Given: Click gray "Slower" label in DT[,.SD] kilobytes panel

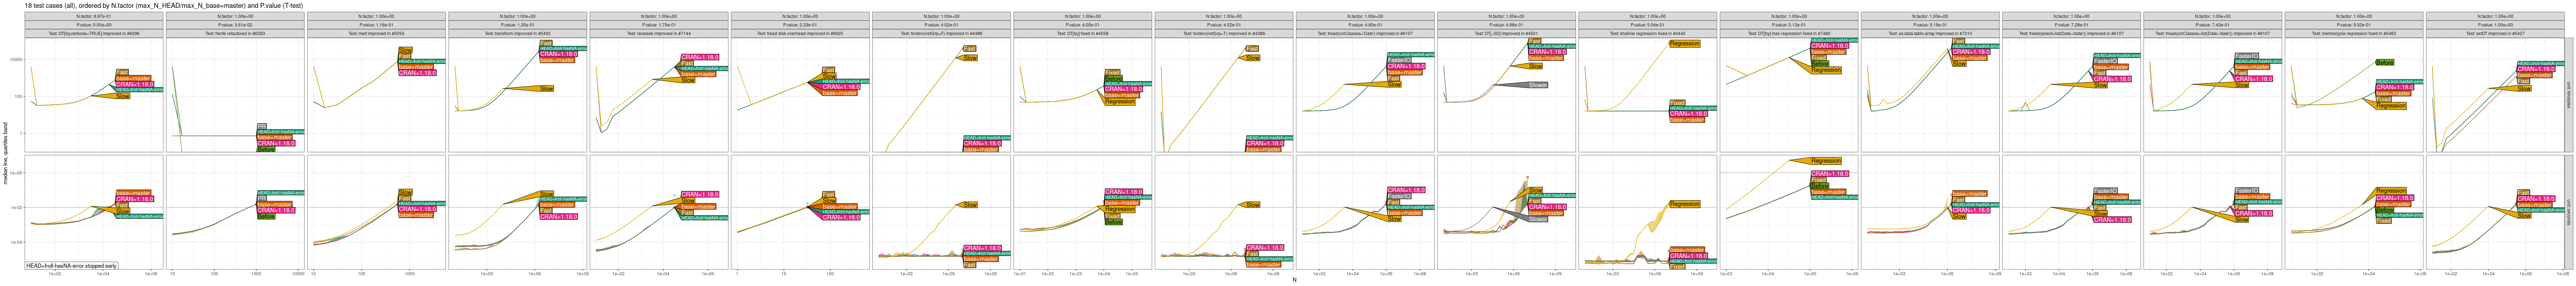Looking at the screenshot, I should click(1537, 85).
